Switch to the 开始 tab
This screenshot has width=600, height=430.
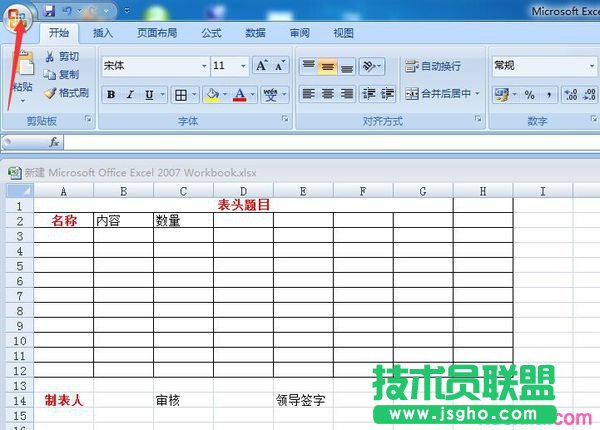(x=59, y=33)
